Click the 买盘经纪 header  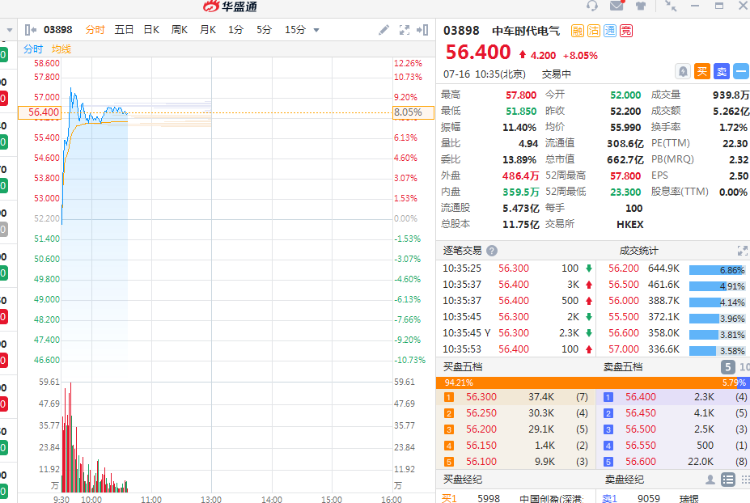(x=463, y=480)
